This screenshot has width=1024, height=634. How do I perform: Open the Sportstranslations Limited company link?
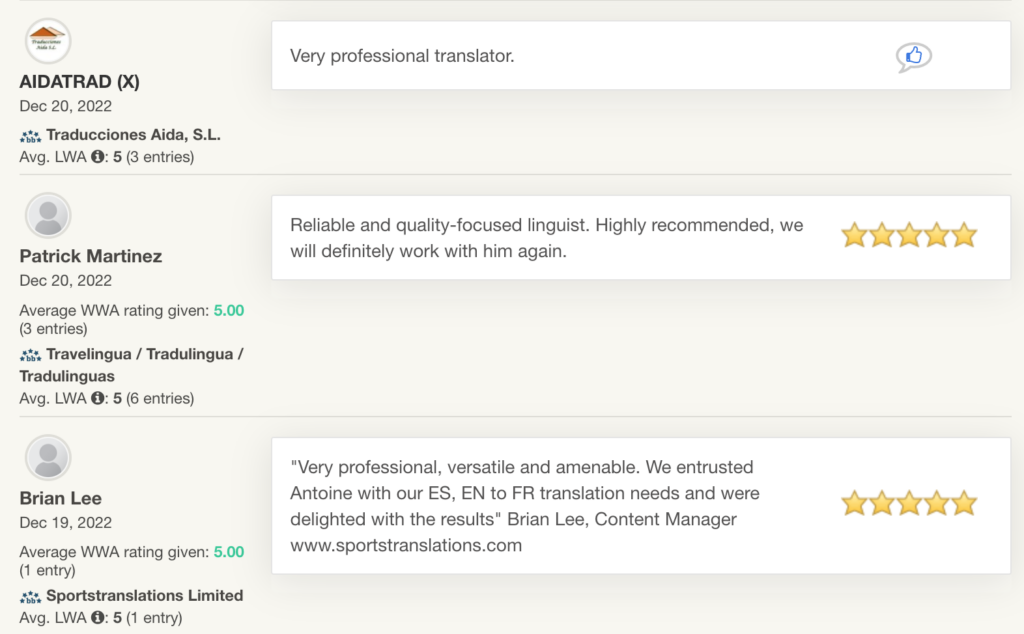click(144, 595)
